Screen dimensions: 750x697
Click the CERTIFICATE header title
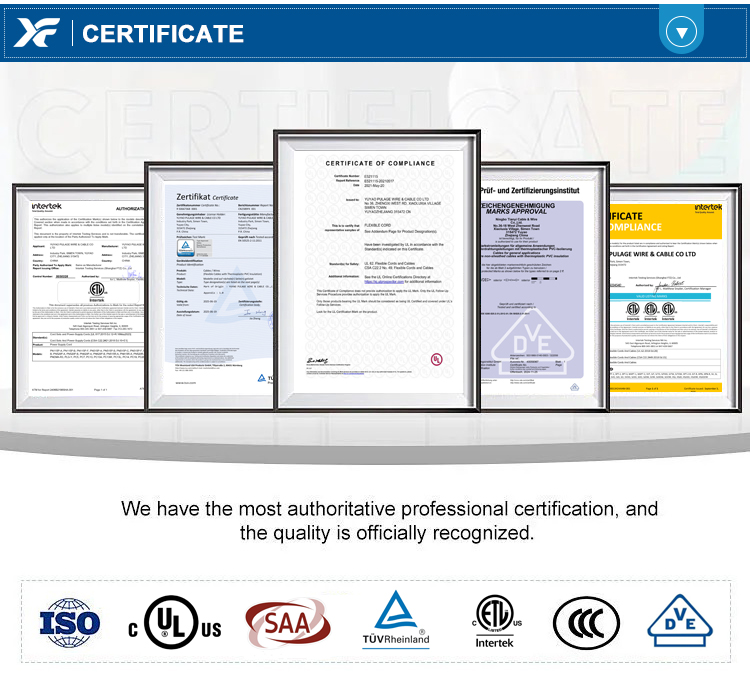point(163,33)
